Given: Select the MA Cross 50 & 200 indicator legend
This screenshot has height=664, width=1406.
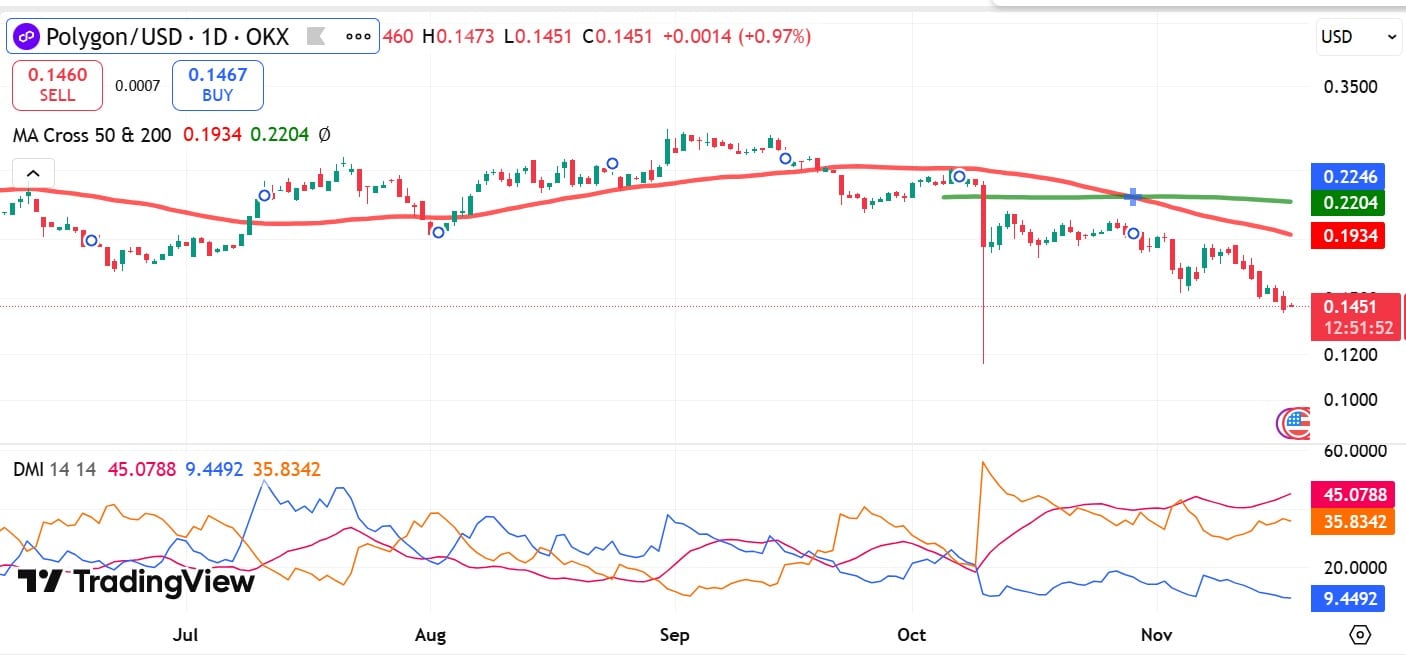Looking at the screenshot, I should [92, 134].
